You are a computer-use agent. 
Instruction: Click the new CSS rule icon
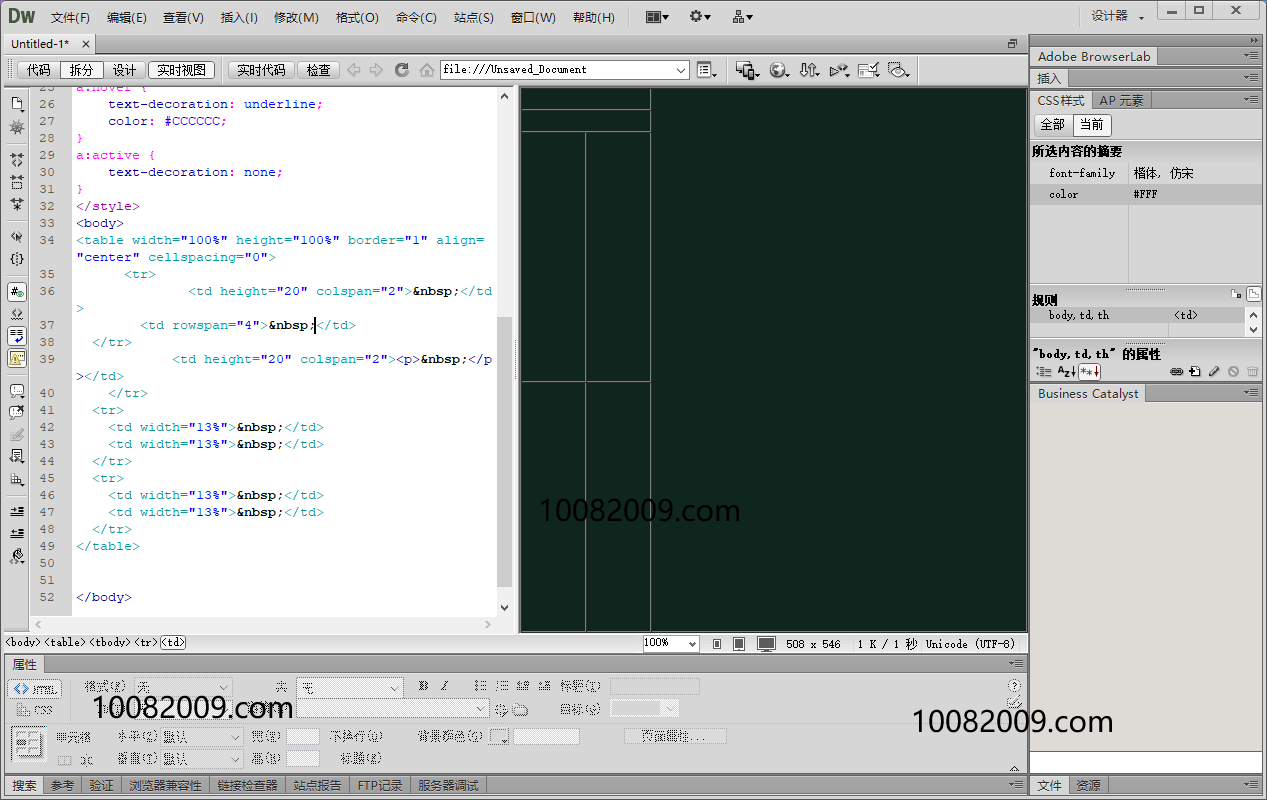[1194, 372]
